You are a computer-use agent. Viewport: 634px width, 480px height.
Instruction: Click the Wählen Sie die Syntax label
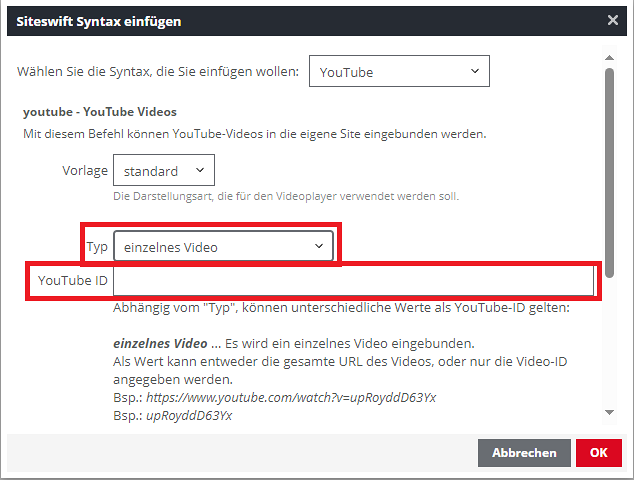(158, 72)
